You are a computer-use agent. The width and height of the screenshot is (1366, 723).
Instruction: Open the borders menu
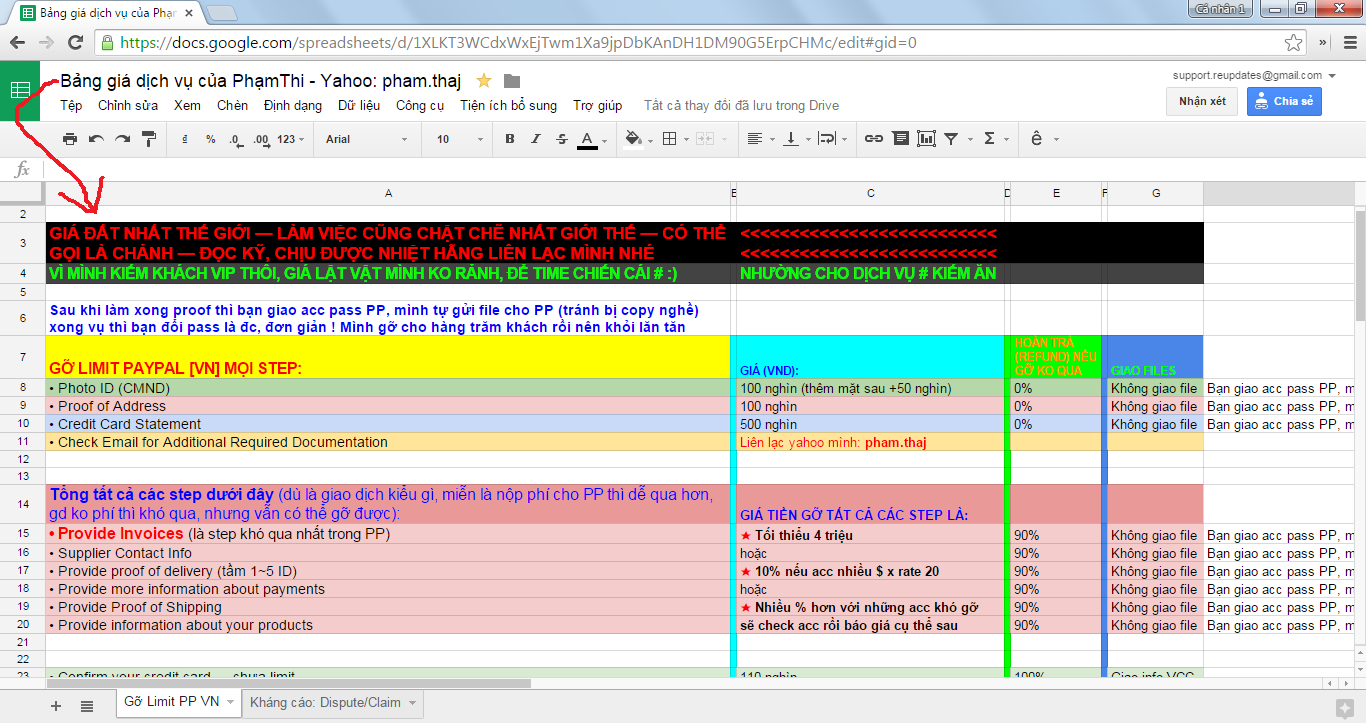(675, 139)
